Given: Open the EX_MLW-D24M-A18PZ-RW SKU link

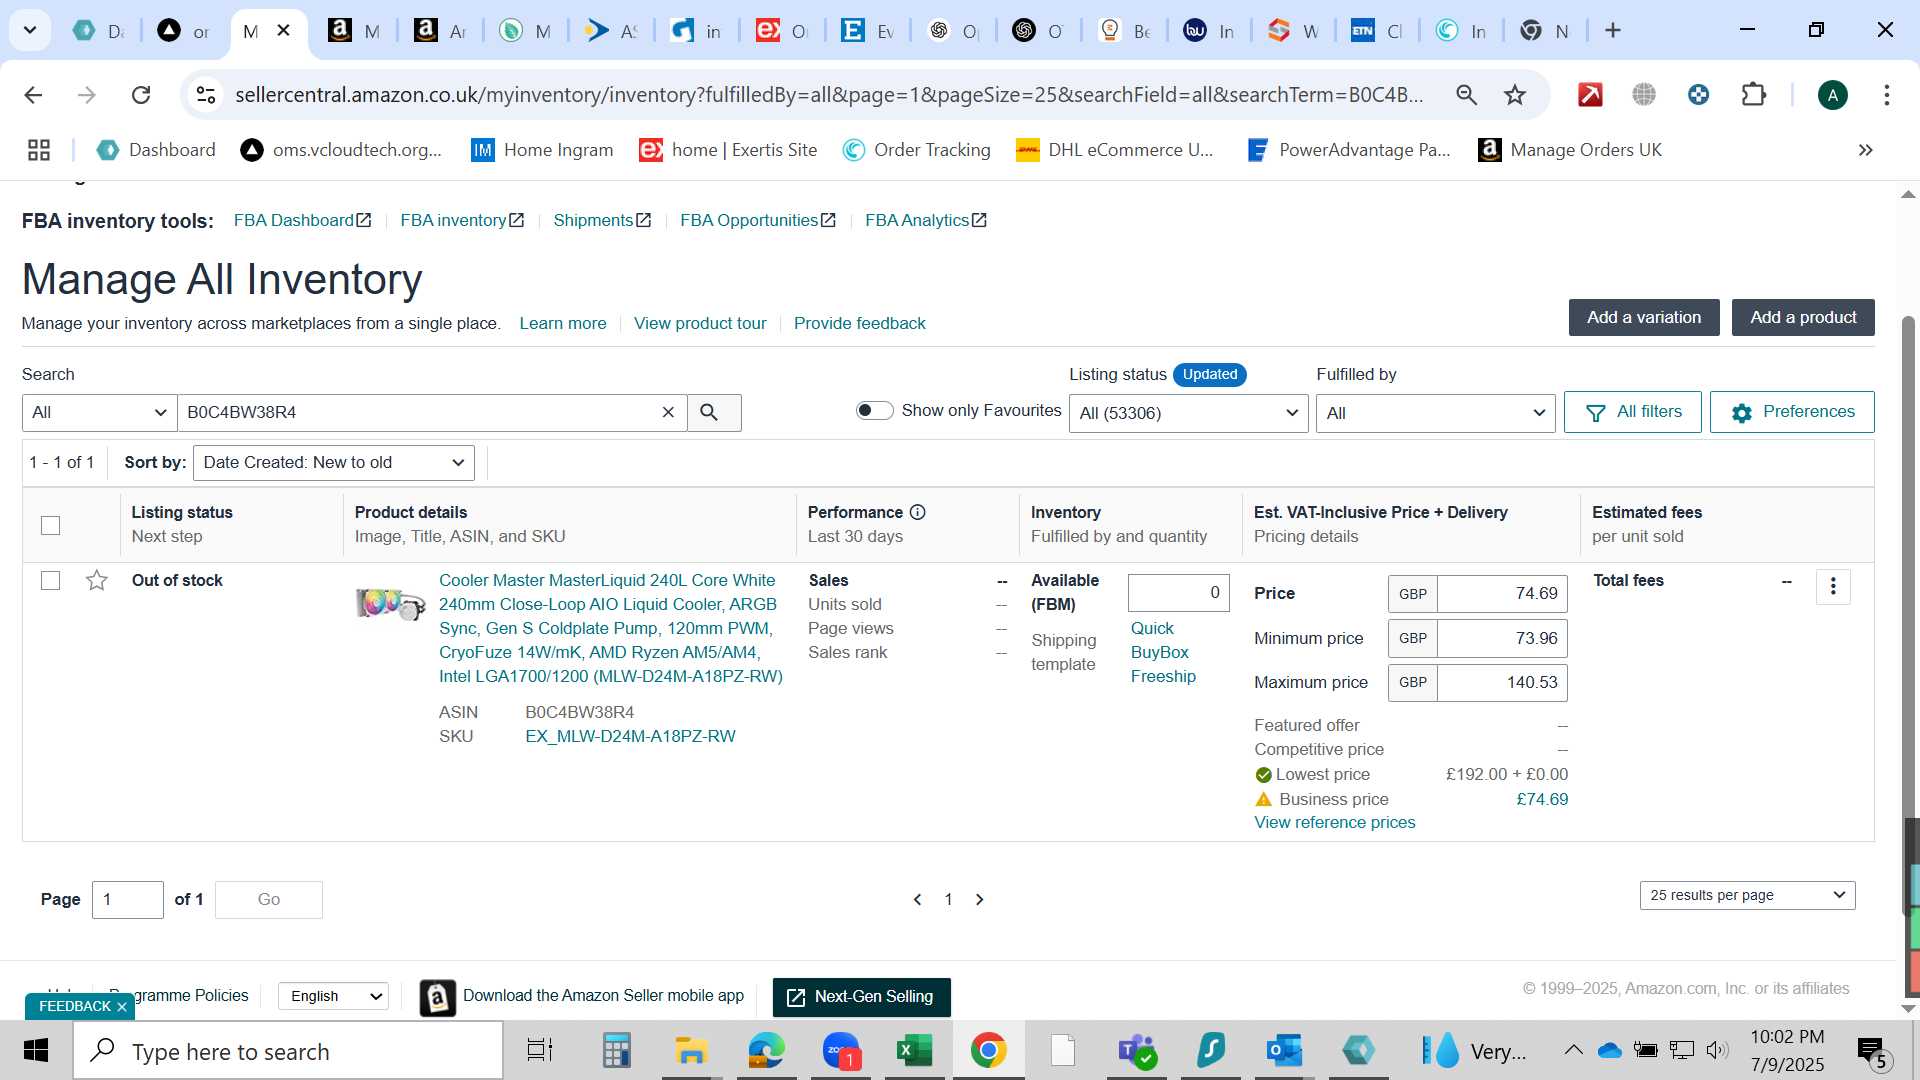Looking at the screenshot, I should [630, 736].
